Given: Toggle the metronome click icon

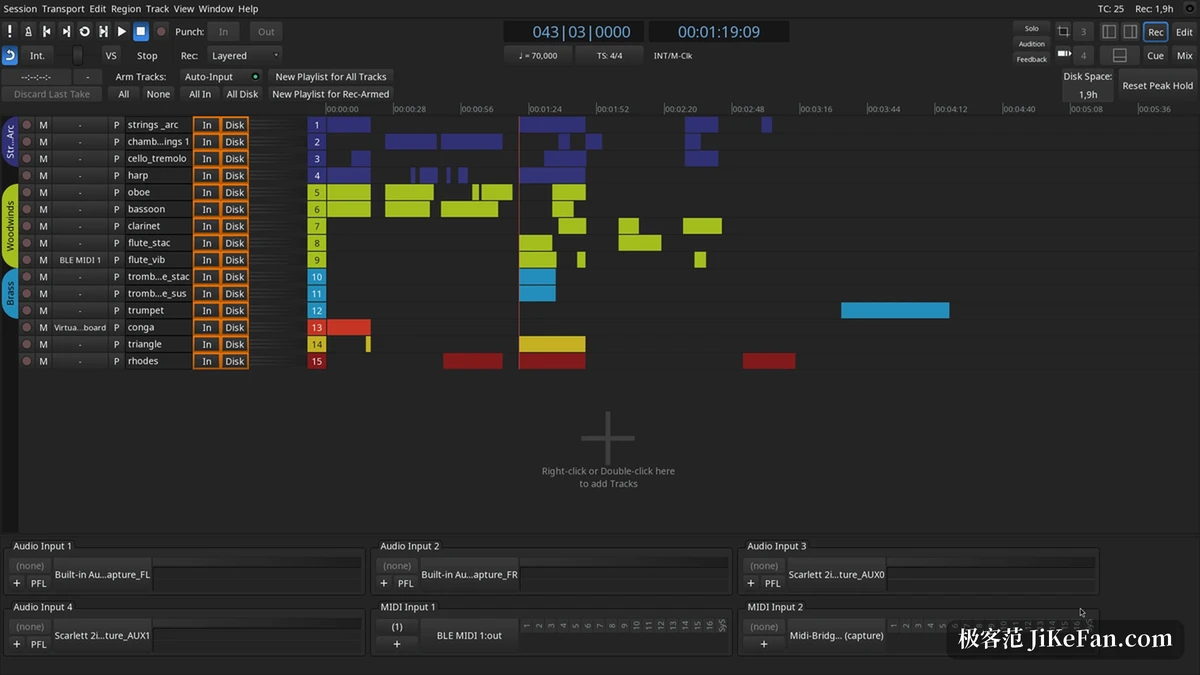Looking at the screenshot, I should [x=28, y=32].
